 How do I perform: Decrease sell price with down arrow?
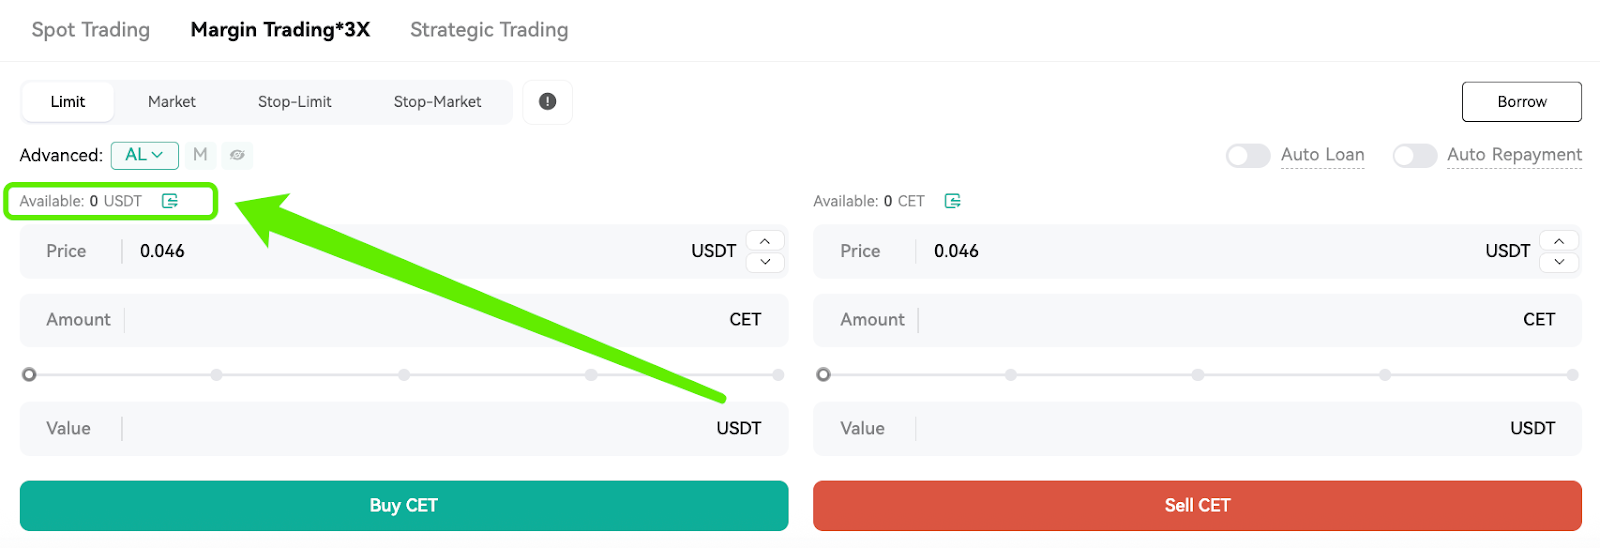1559,262
